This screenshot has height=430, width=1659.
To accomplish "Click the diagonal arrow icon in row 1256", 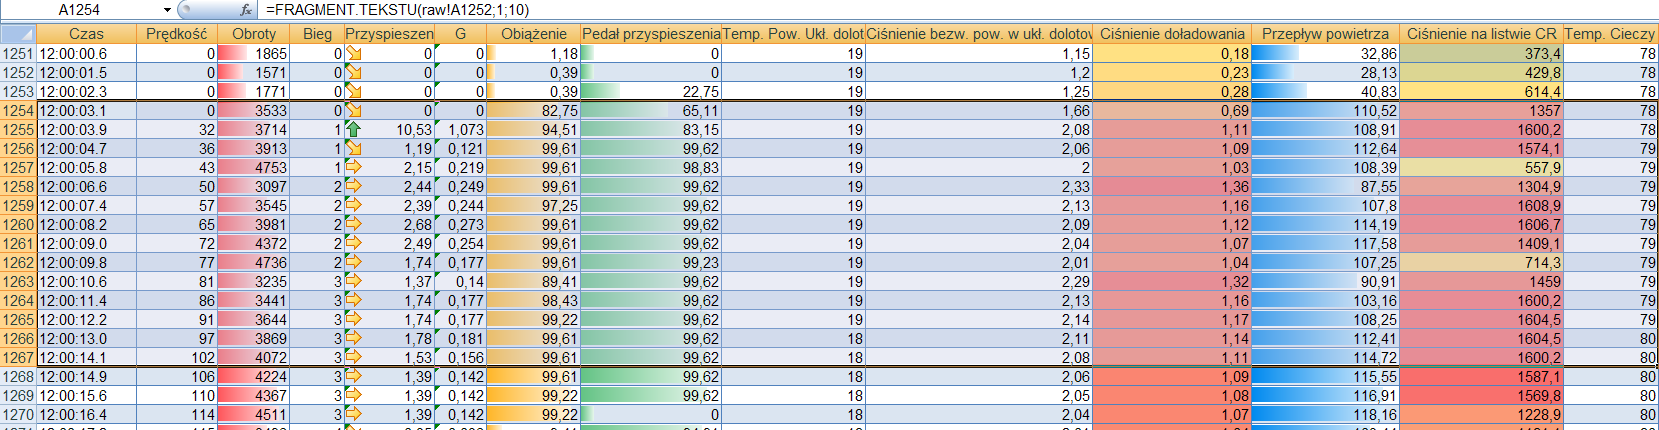I will point(353,149).
